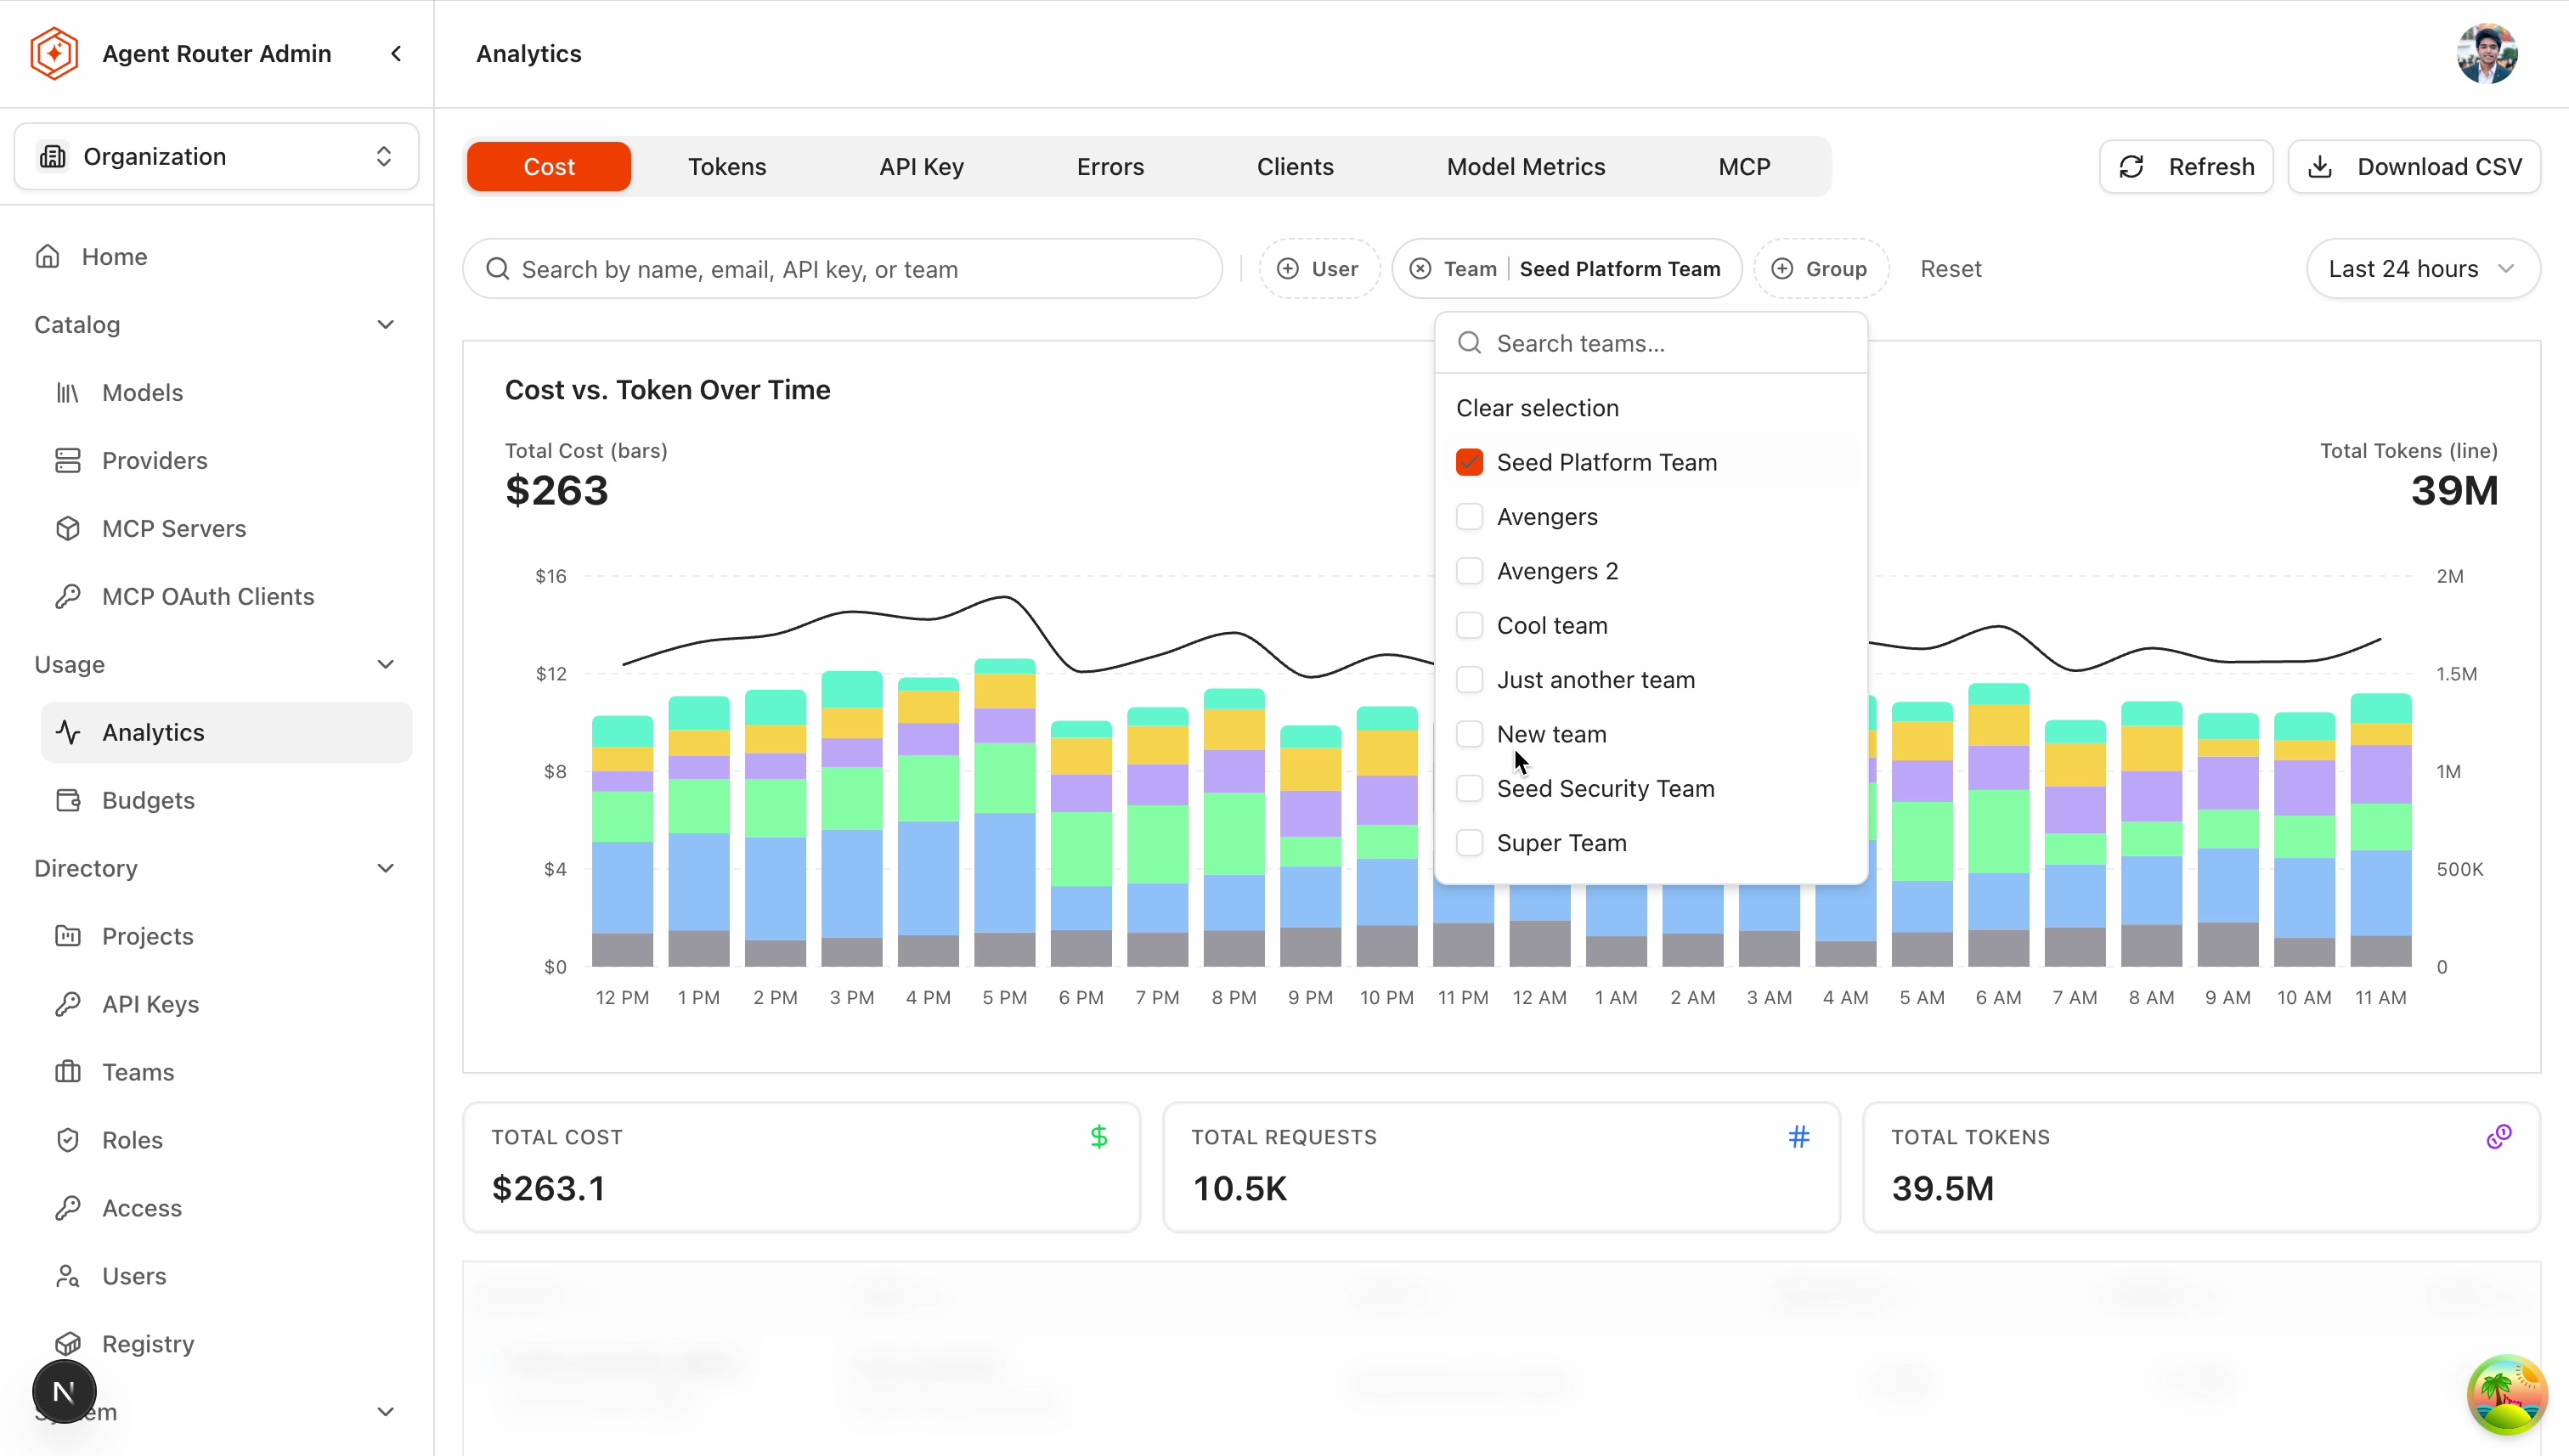
Task: Switch to the Errors tab
Action: (1110, 167)
